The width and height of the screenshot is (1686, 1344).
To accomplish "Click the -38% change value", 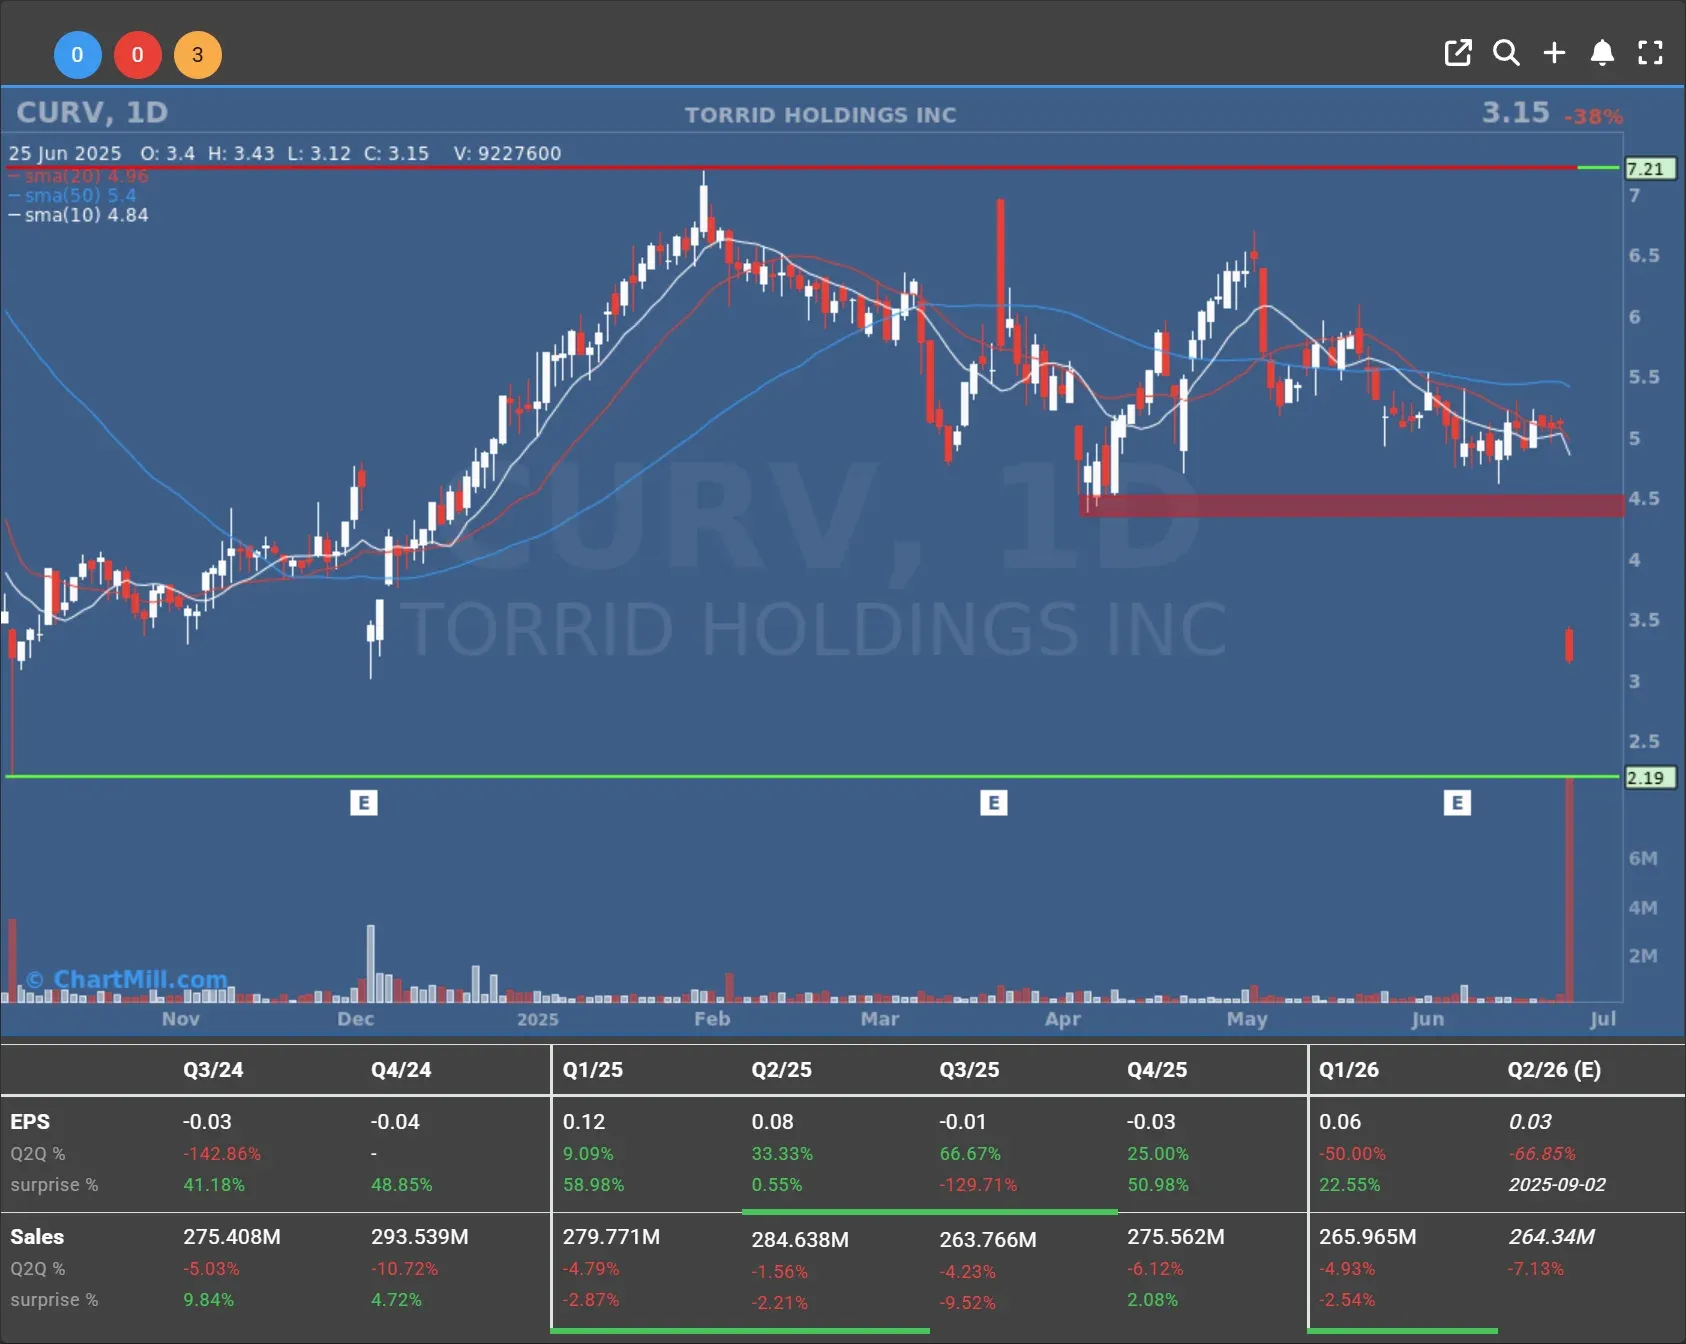I will (x=1593, y=117).
